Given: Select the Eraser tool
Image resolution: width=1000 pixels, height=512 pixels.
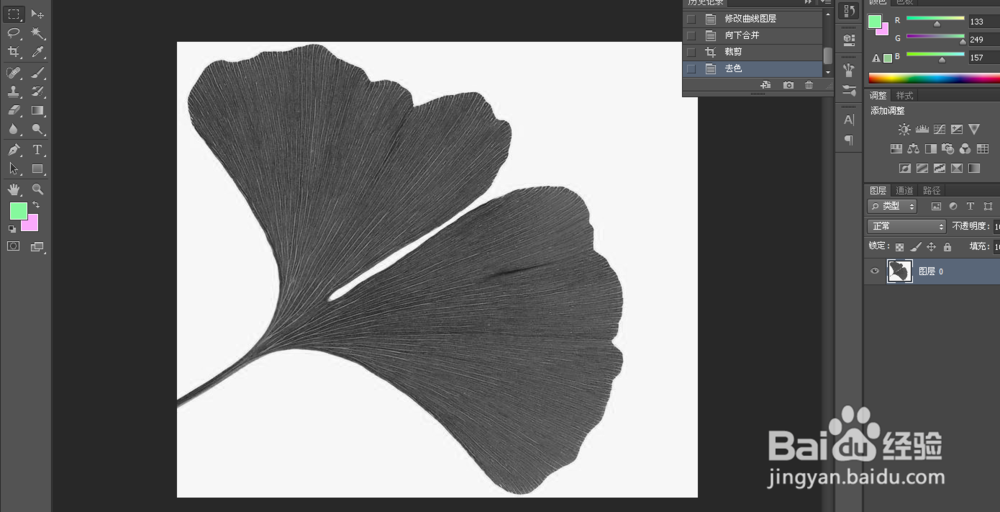Looking at the screenshot, I should point(14,110).
